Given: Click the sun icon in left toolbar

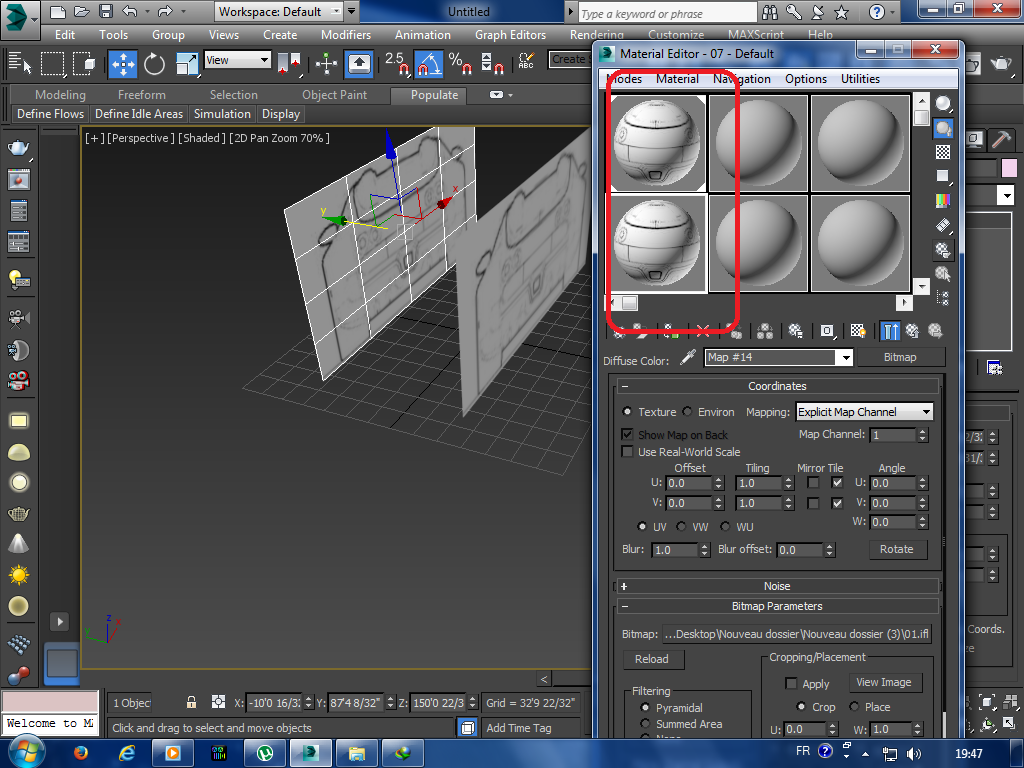Looking at the screenshot, I should click(19, 575).
